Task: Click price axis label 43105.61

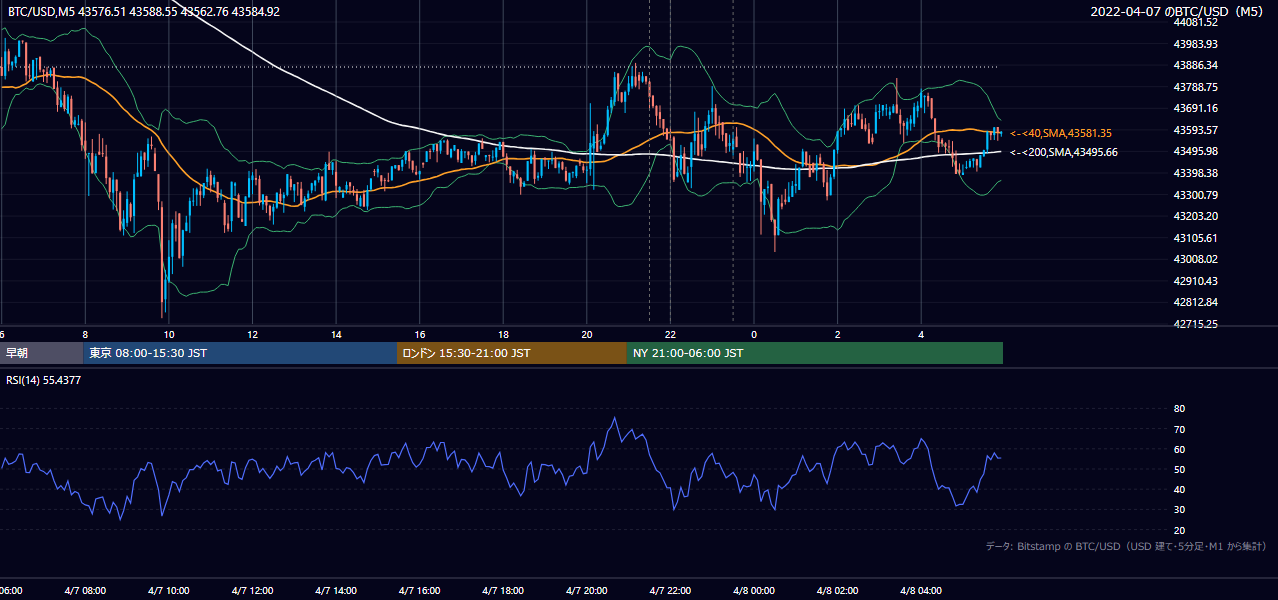Action: coord(1195,238)
